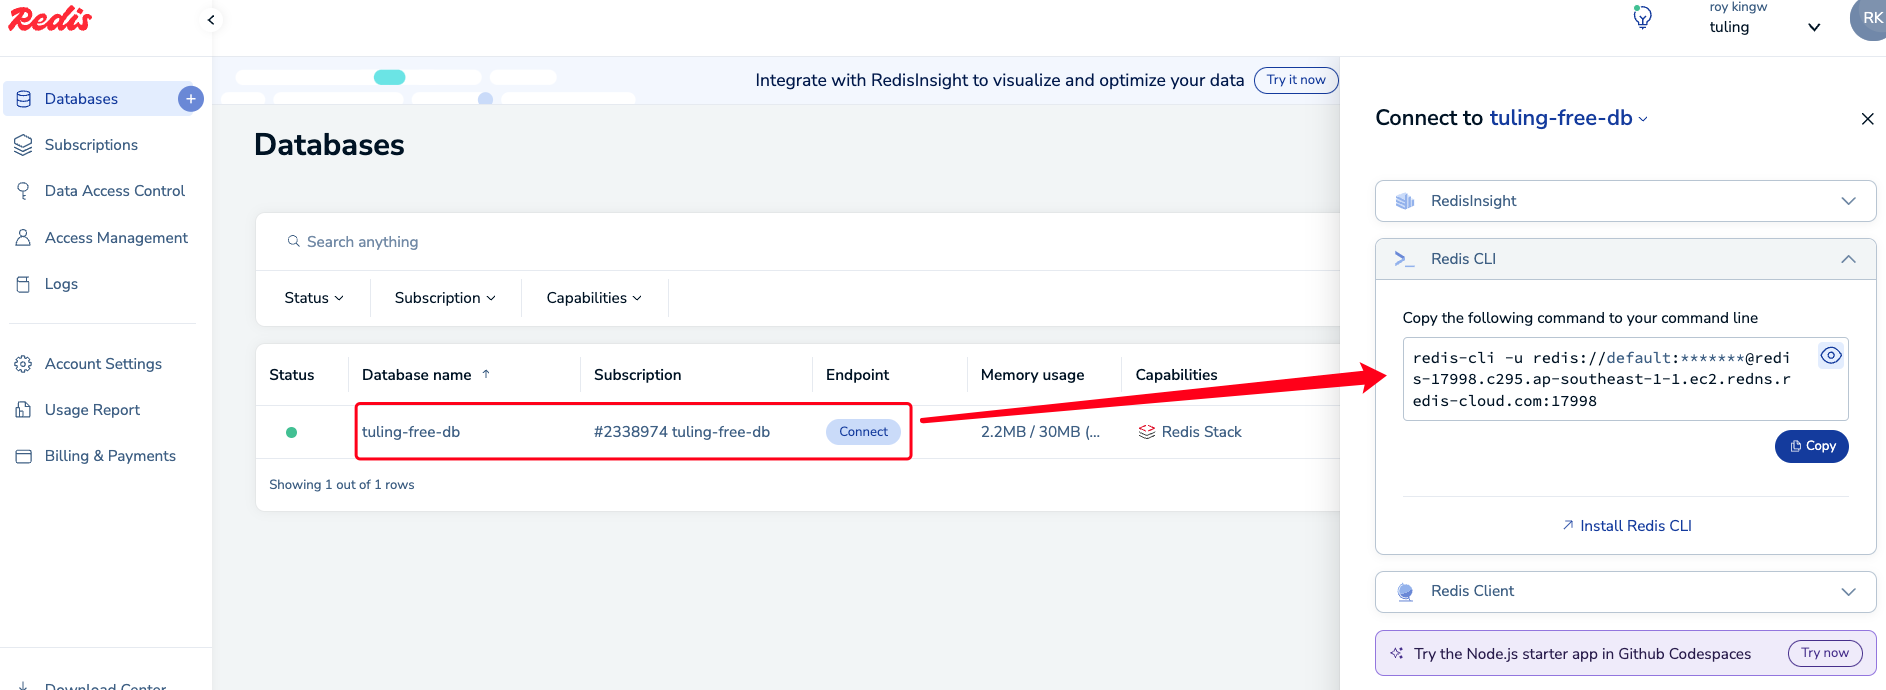1886x690 pixels.
Task: Click the Status column header
Action: pyautogui.click(x=291, y=375)
